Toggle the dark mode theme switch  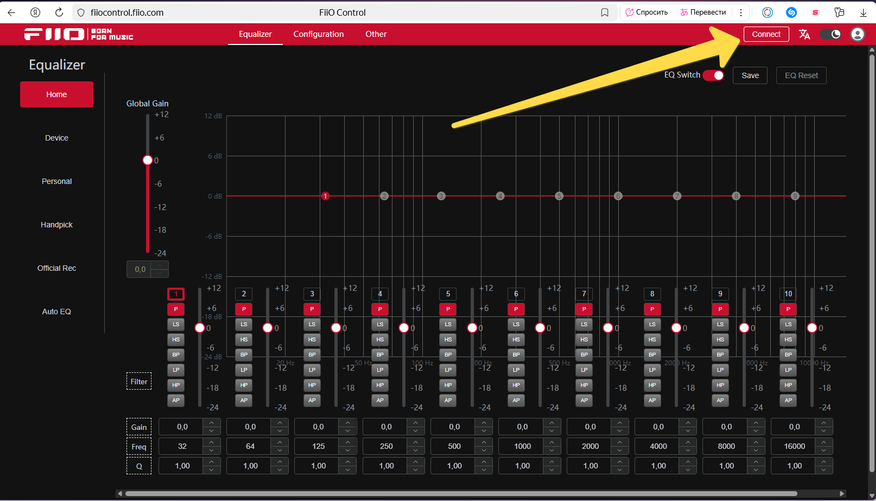[x=831, y=35]
